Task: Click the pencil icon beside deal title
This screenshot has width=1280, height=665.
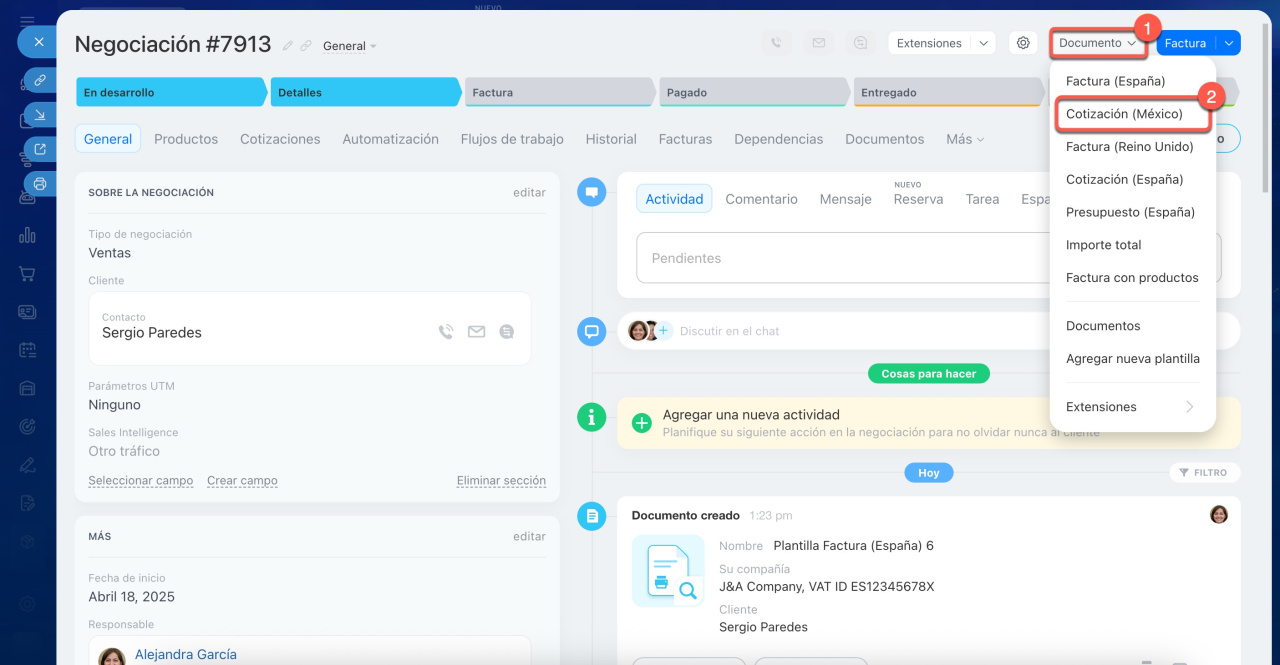Action: [x=288, y=46]
